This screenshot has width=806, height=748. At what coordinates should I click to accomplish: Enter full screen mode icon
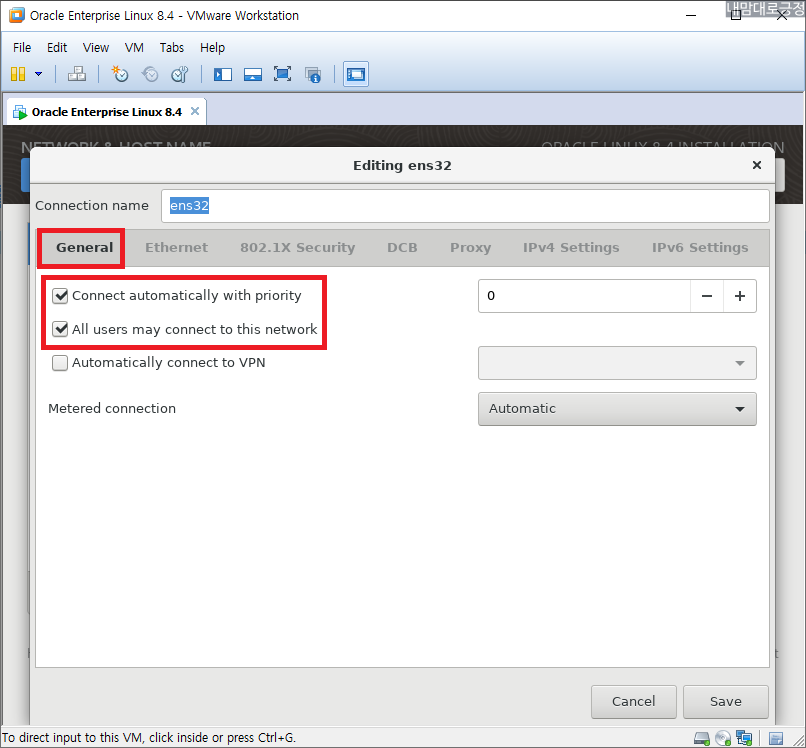pos(283,74)
